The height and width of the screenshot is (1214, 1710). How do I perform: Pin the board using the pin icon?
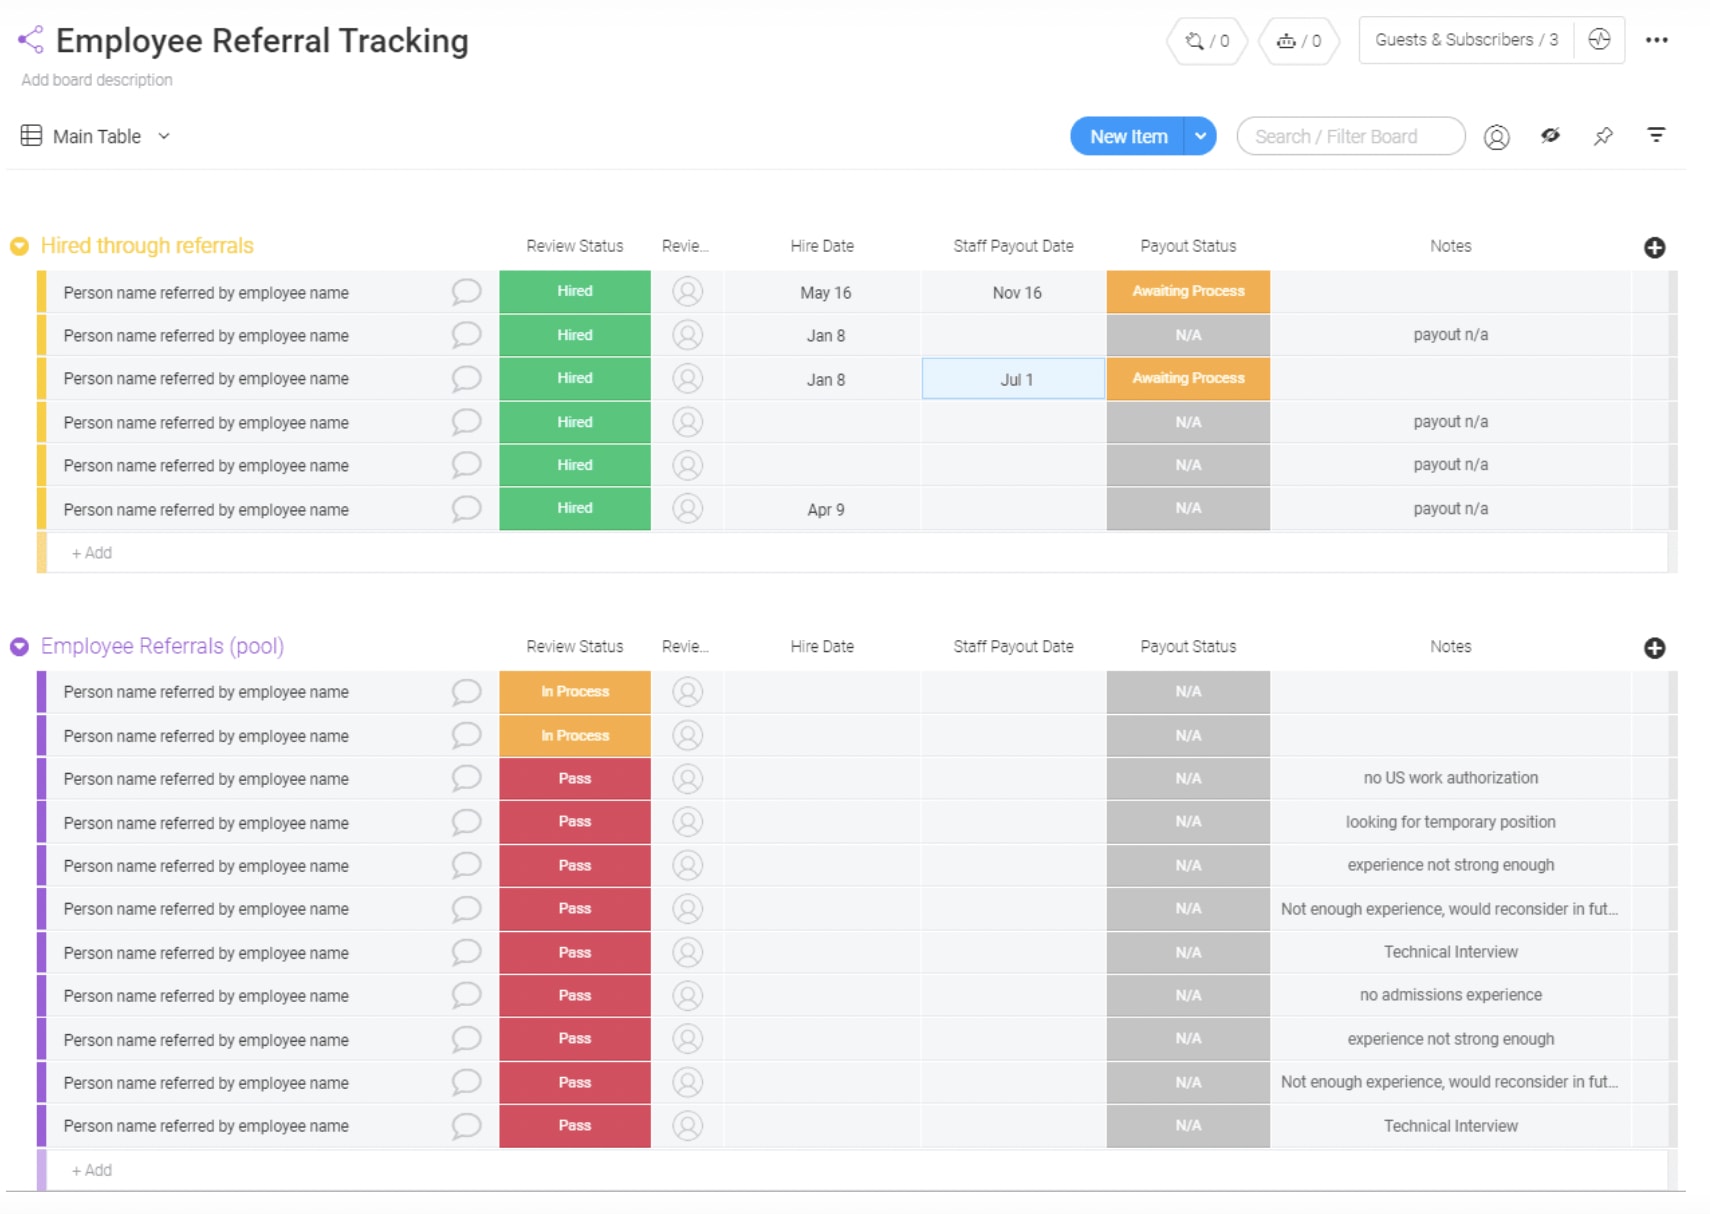coord(1604,136)
